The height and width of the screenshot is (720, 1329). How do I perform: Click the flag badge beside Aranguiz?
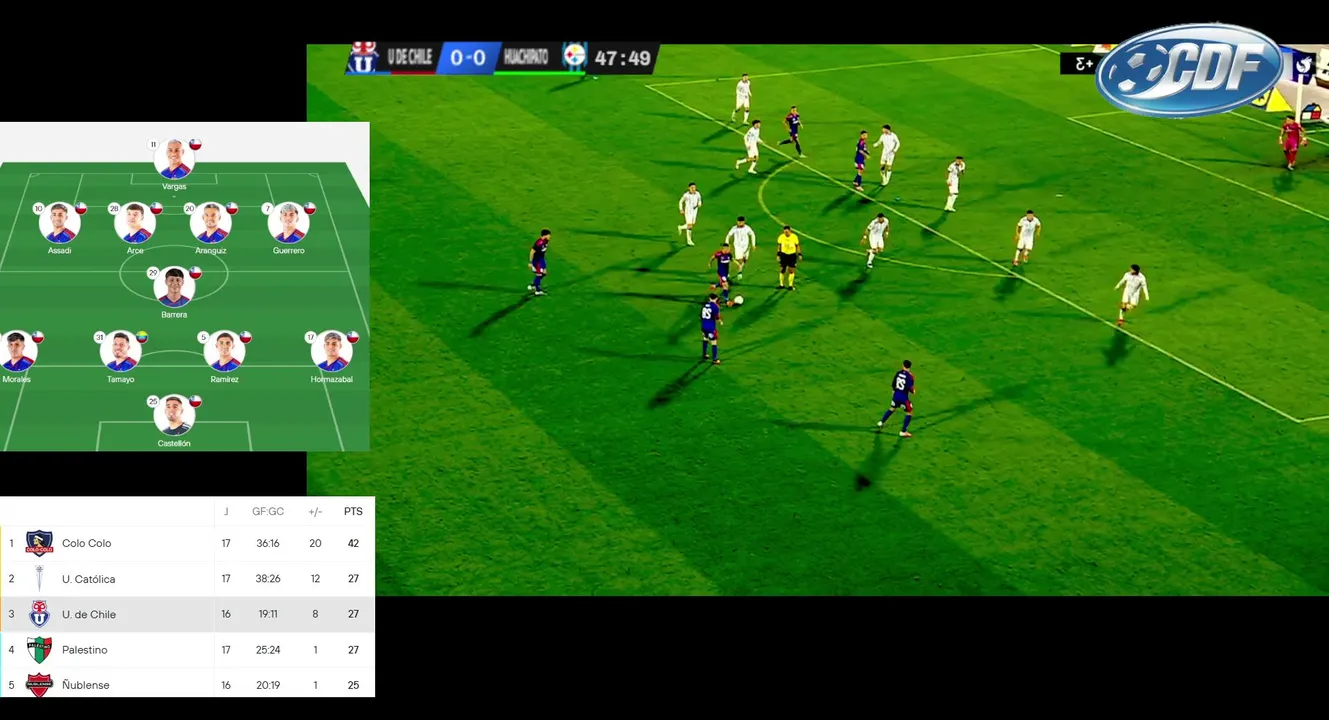(x=232, y=208)
